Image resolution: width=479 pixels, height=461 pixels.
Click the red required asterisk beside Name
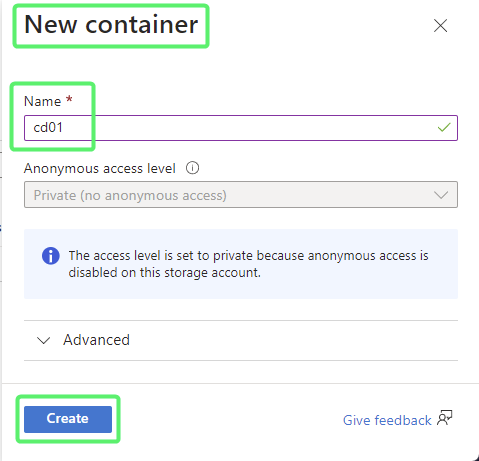click(x=69, y=99)
